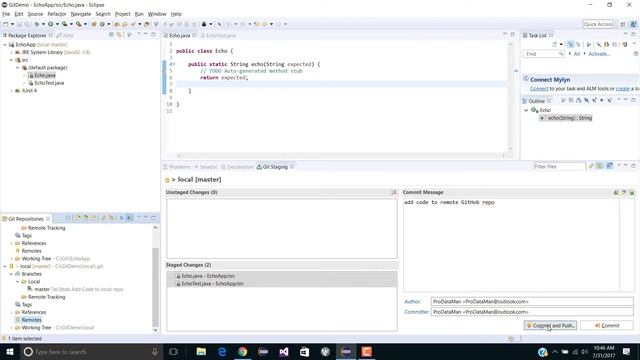Screen dimensions: 640x360
Task: Collapse the Echo class in Outline
Action: (526, 110)
